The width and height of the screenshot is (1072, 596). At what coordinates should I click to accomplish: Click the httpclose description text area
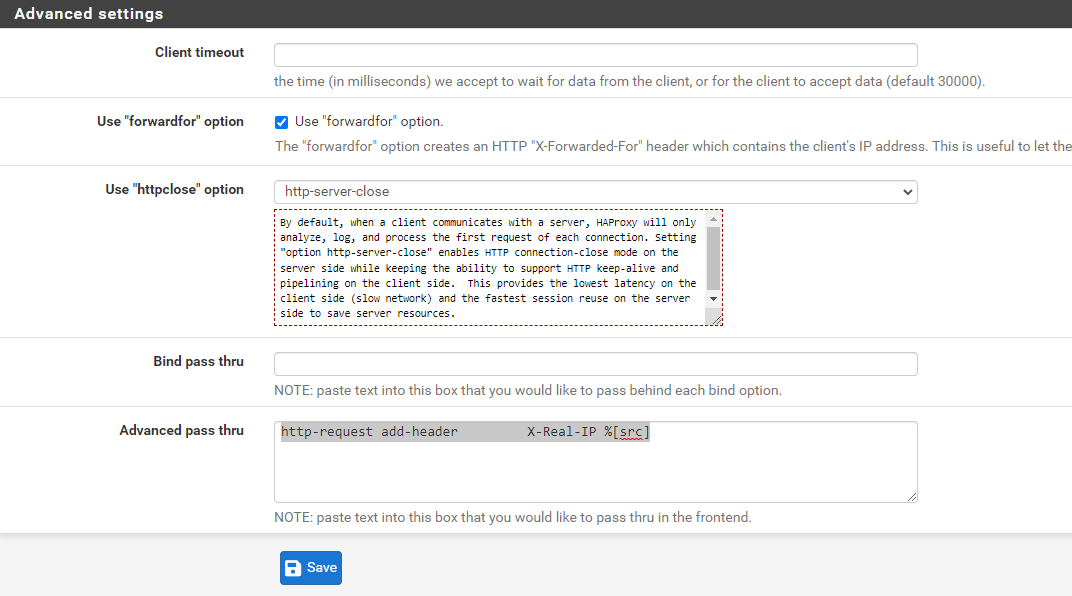pyautogui.click(x=490, y=267)
